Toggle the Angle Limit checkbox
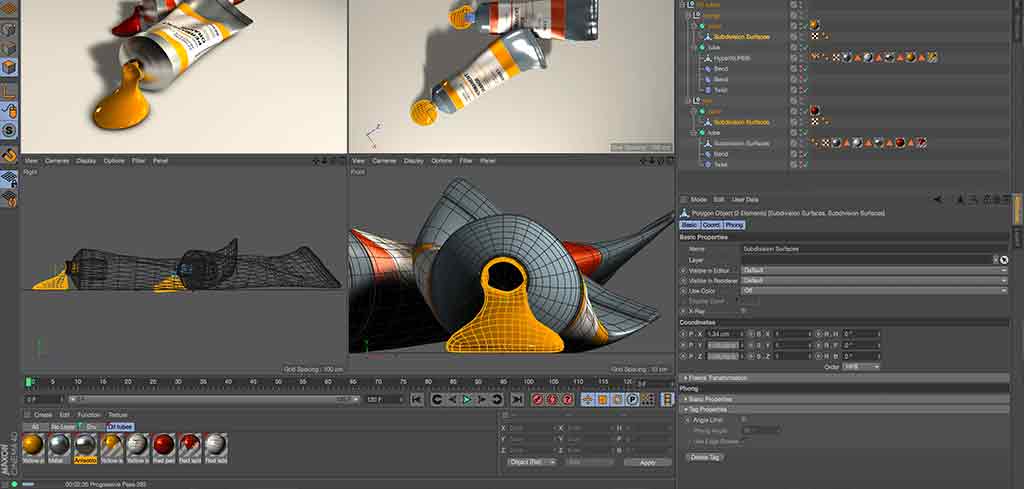 743,419
